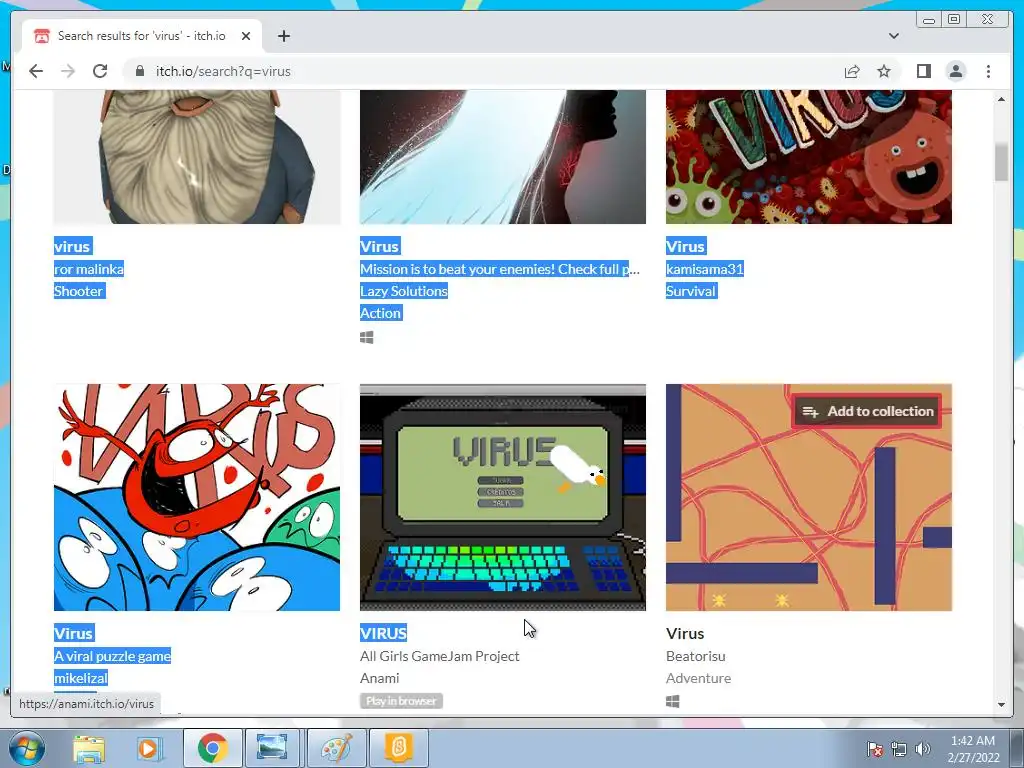Select the Survival genre tag
Viewport: 1024px width, 768px height.
(x=691, y=291)
